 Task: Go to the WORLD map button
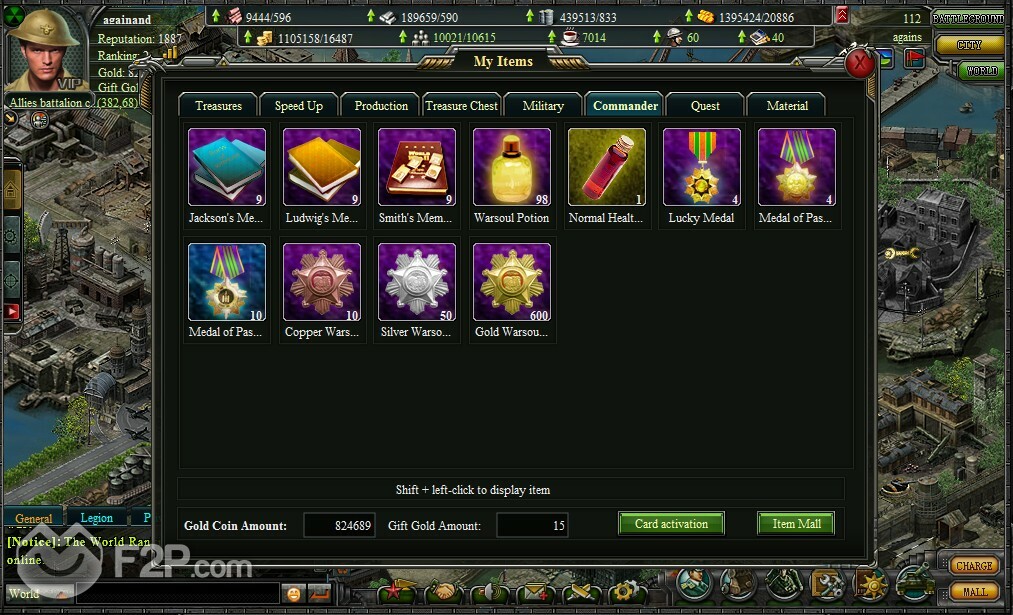(x=982, y=70)
